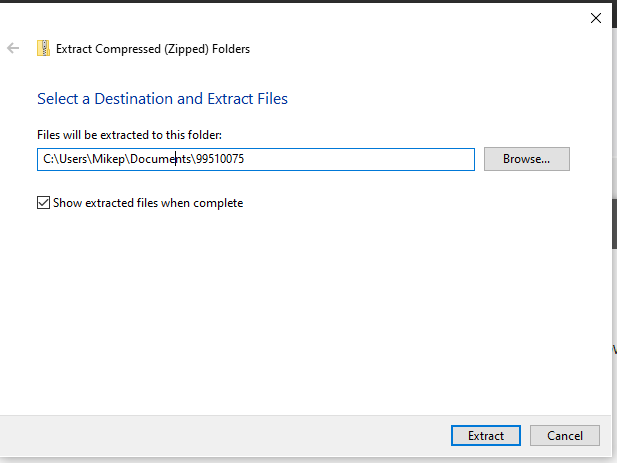Uncheck the Show extracted files checkbox box
This screenshot has width=617, height=463.
43,203
